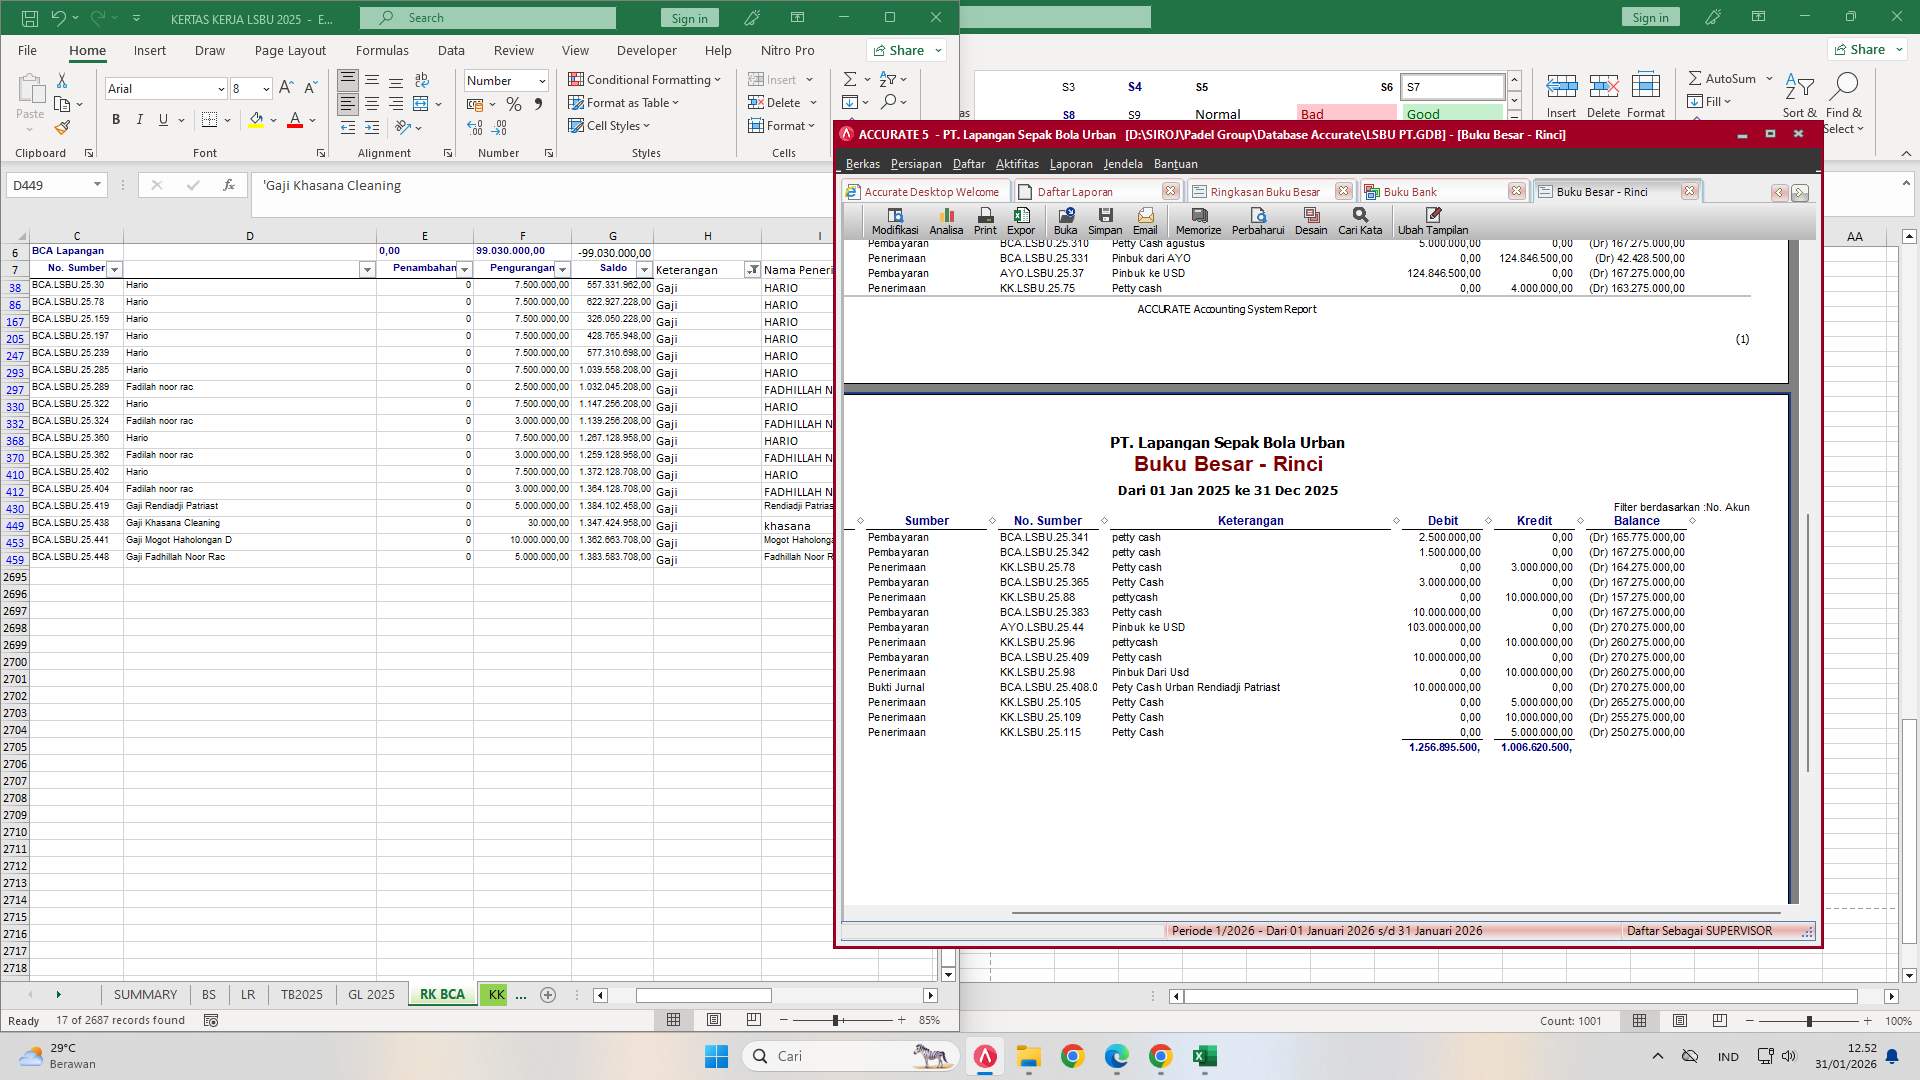
Task: Click the Share button in Excel
Action: pyautogui.click(x=899, y=50)
